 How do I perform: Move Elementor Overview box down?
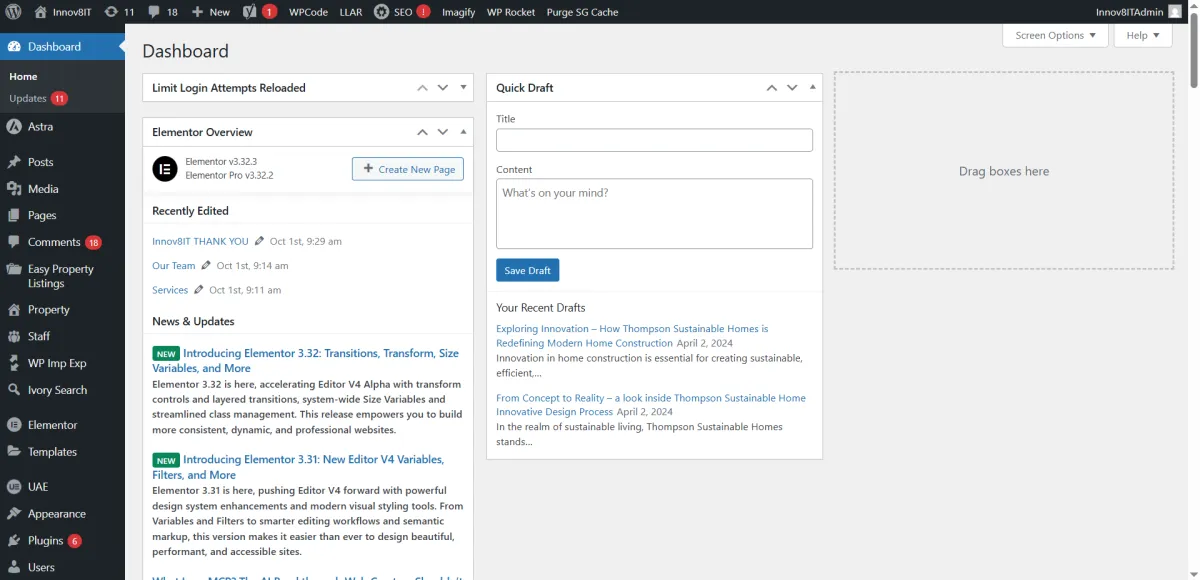point(443,132)
